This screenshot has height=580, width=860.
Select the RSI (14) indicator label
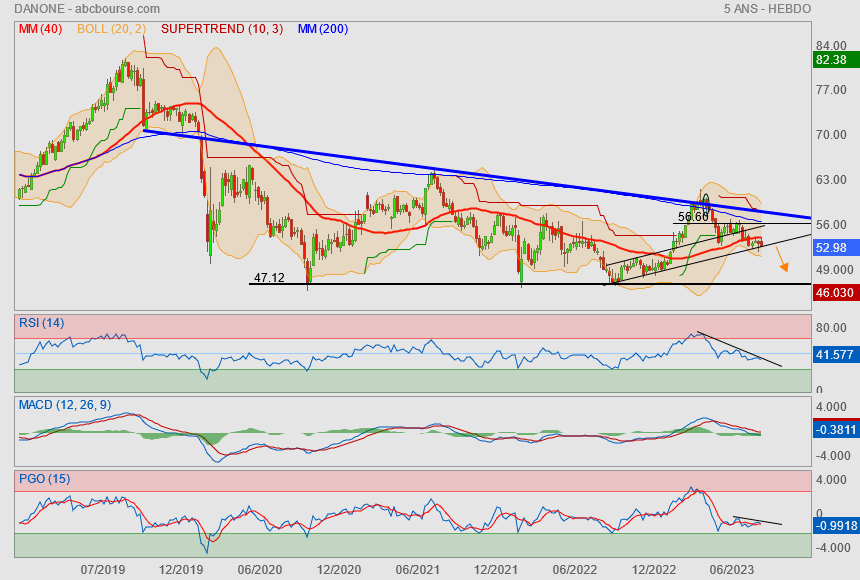pyautogui.click(x=42, y=323)
